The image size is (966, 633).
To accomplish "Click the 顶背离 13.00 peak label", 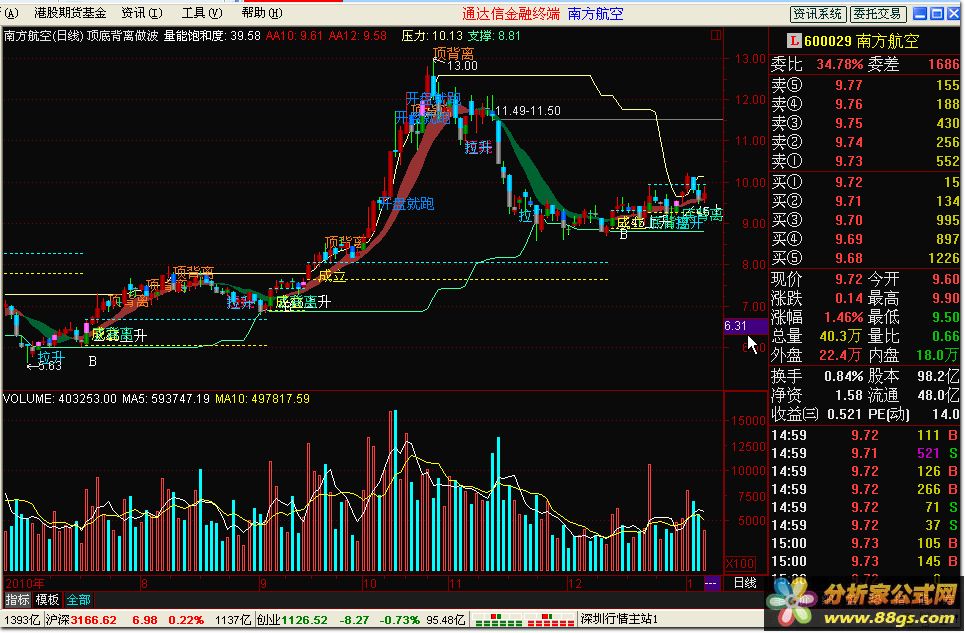I will 455,60.
